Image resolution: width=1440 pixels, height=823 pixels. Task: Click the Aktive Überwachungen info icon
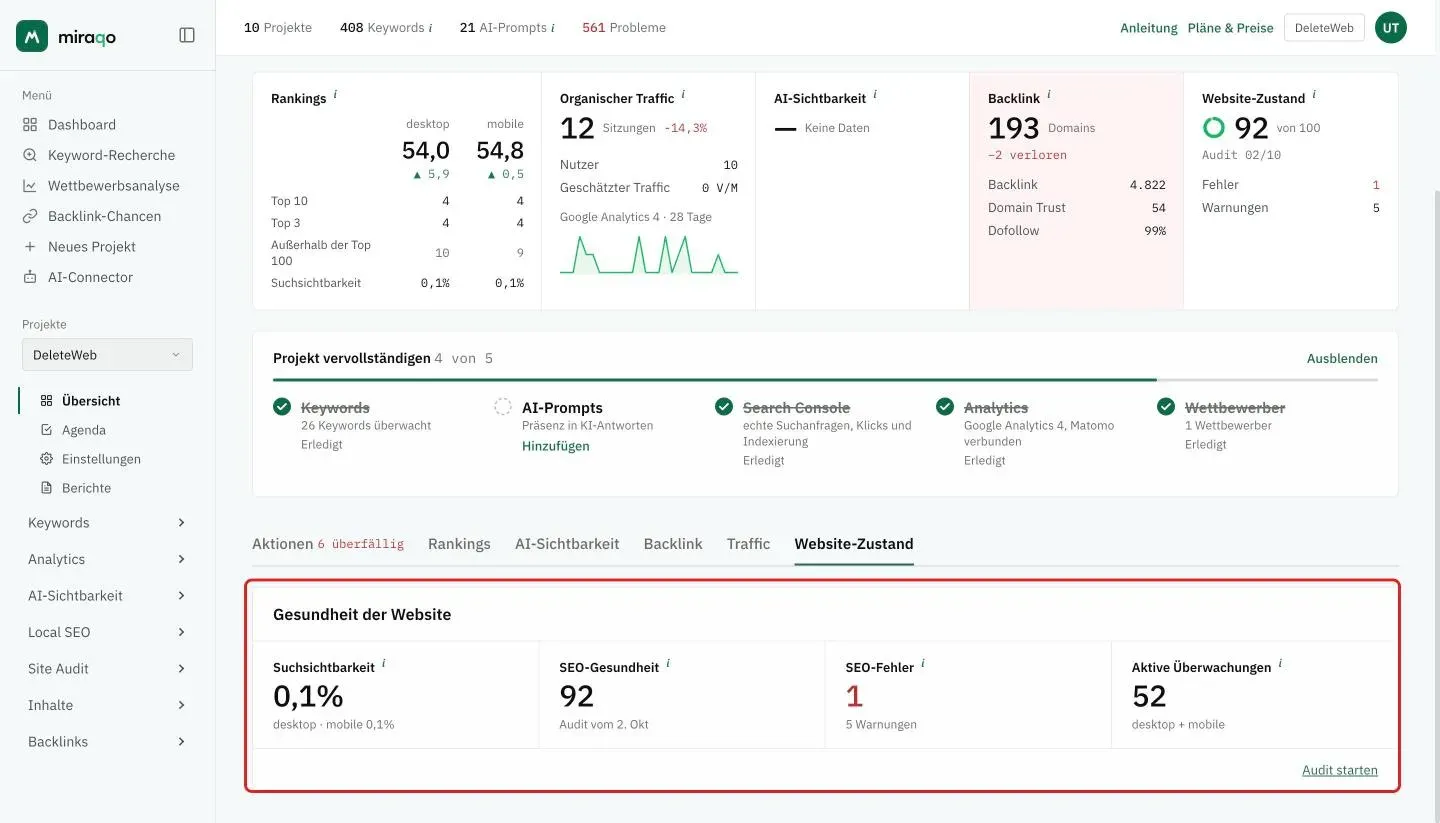(1280, 664)
